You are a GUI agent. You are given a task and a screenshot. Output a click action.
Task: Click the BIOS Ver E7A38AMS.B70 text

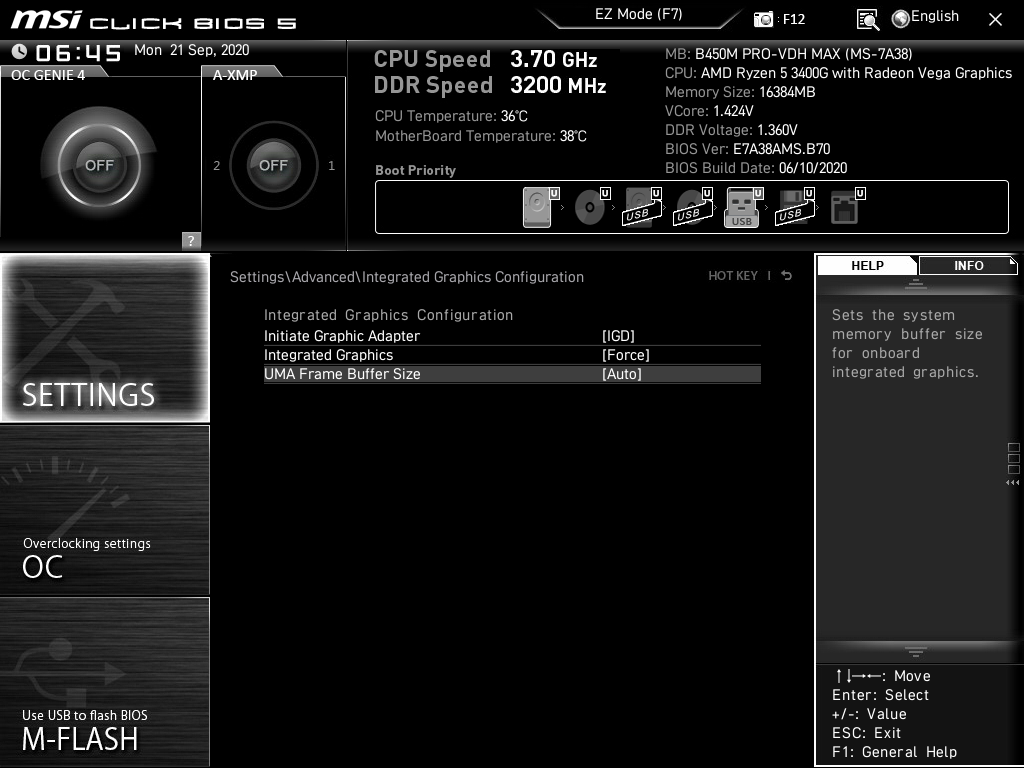[747, 149]
